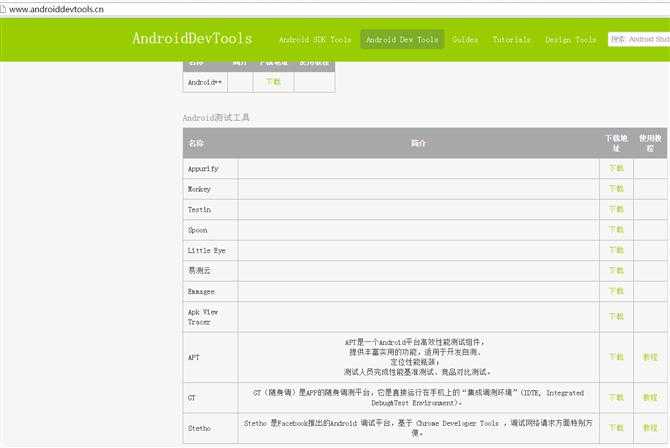Click the 下载 link for 易测云

(x=616, y=271)
